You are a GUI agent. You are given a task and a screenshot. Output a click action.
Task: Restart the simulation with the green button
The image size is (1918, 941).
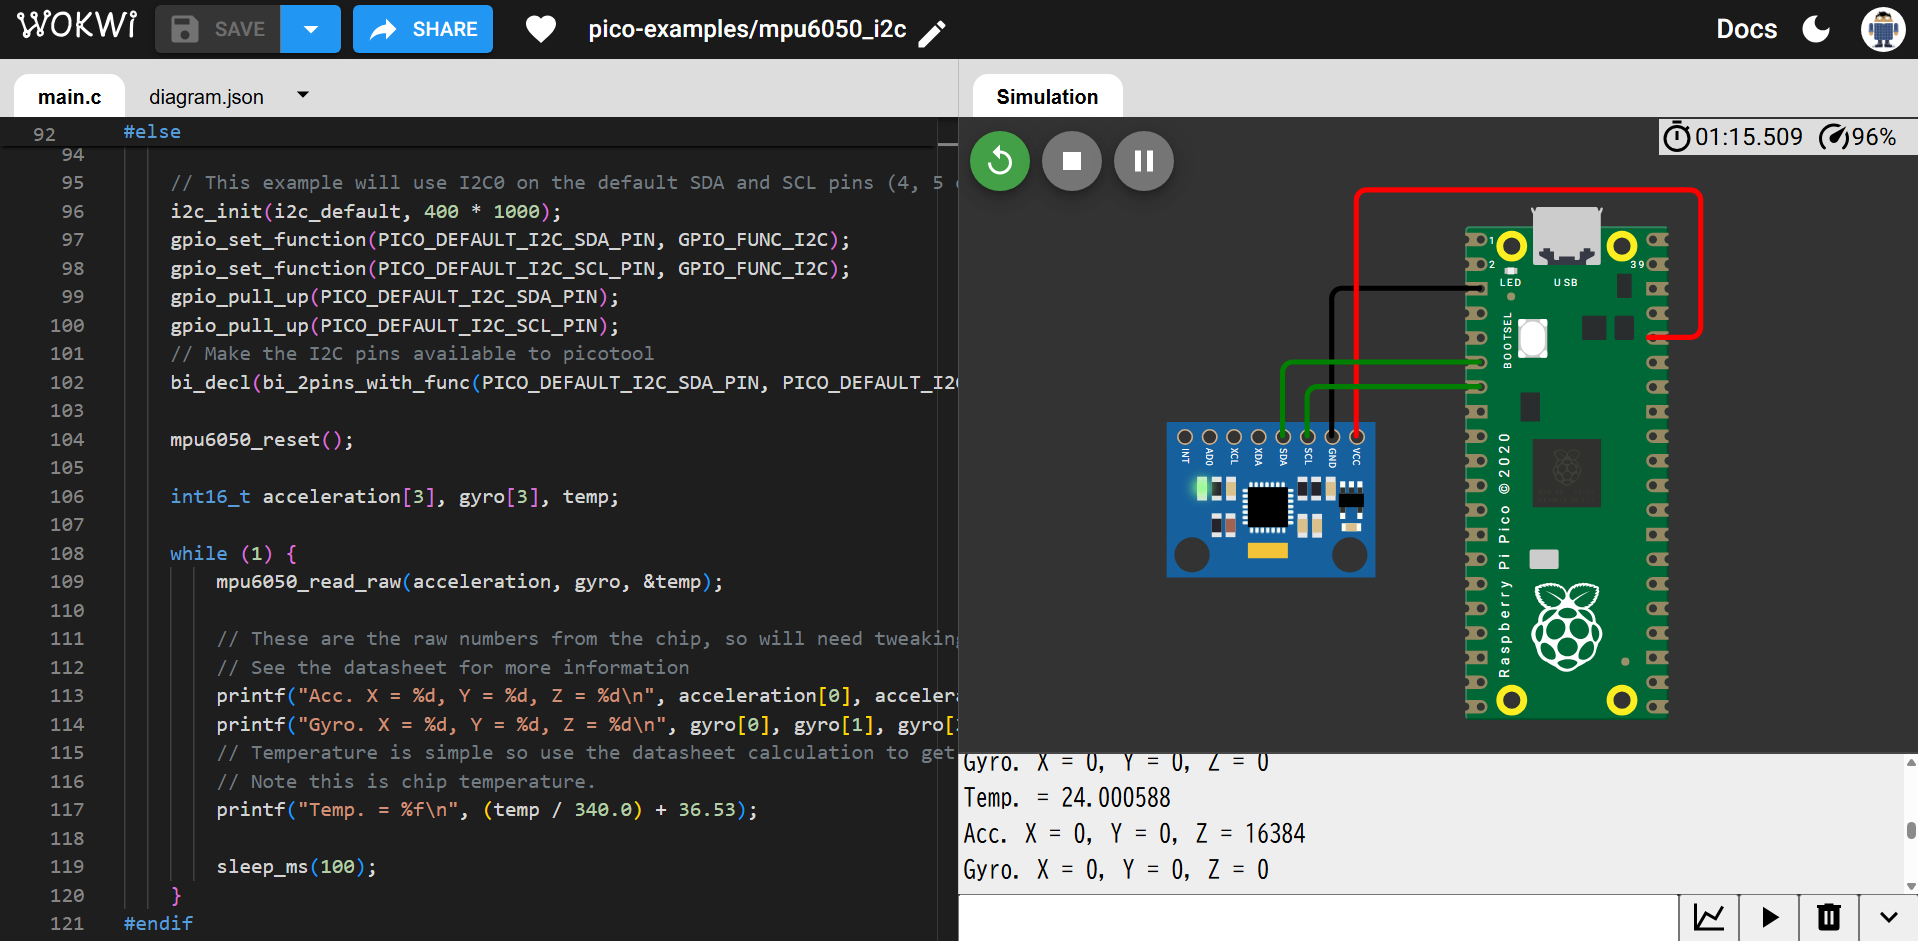point(1000,161)
